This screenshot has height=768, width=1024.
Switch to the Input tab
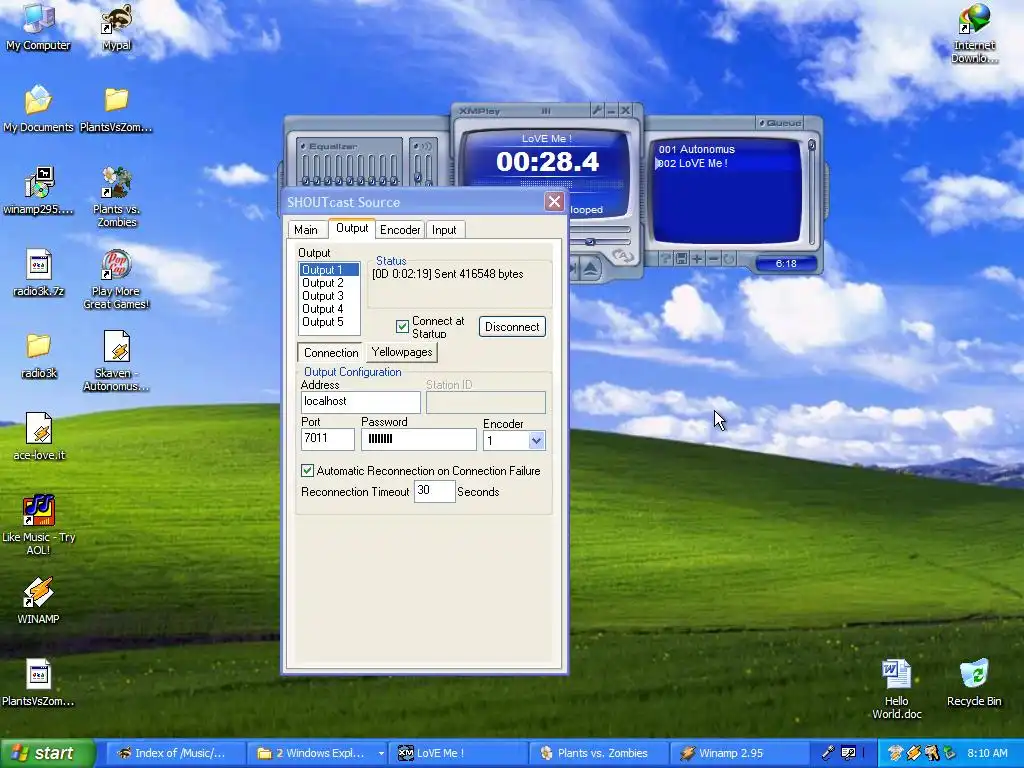click(444, 230)
